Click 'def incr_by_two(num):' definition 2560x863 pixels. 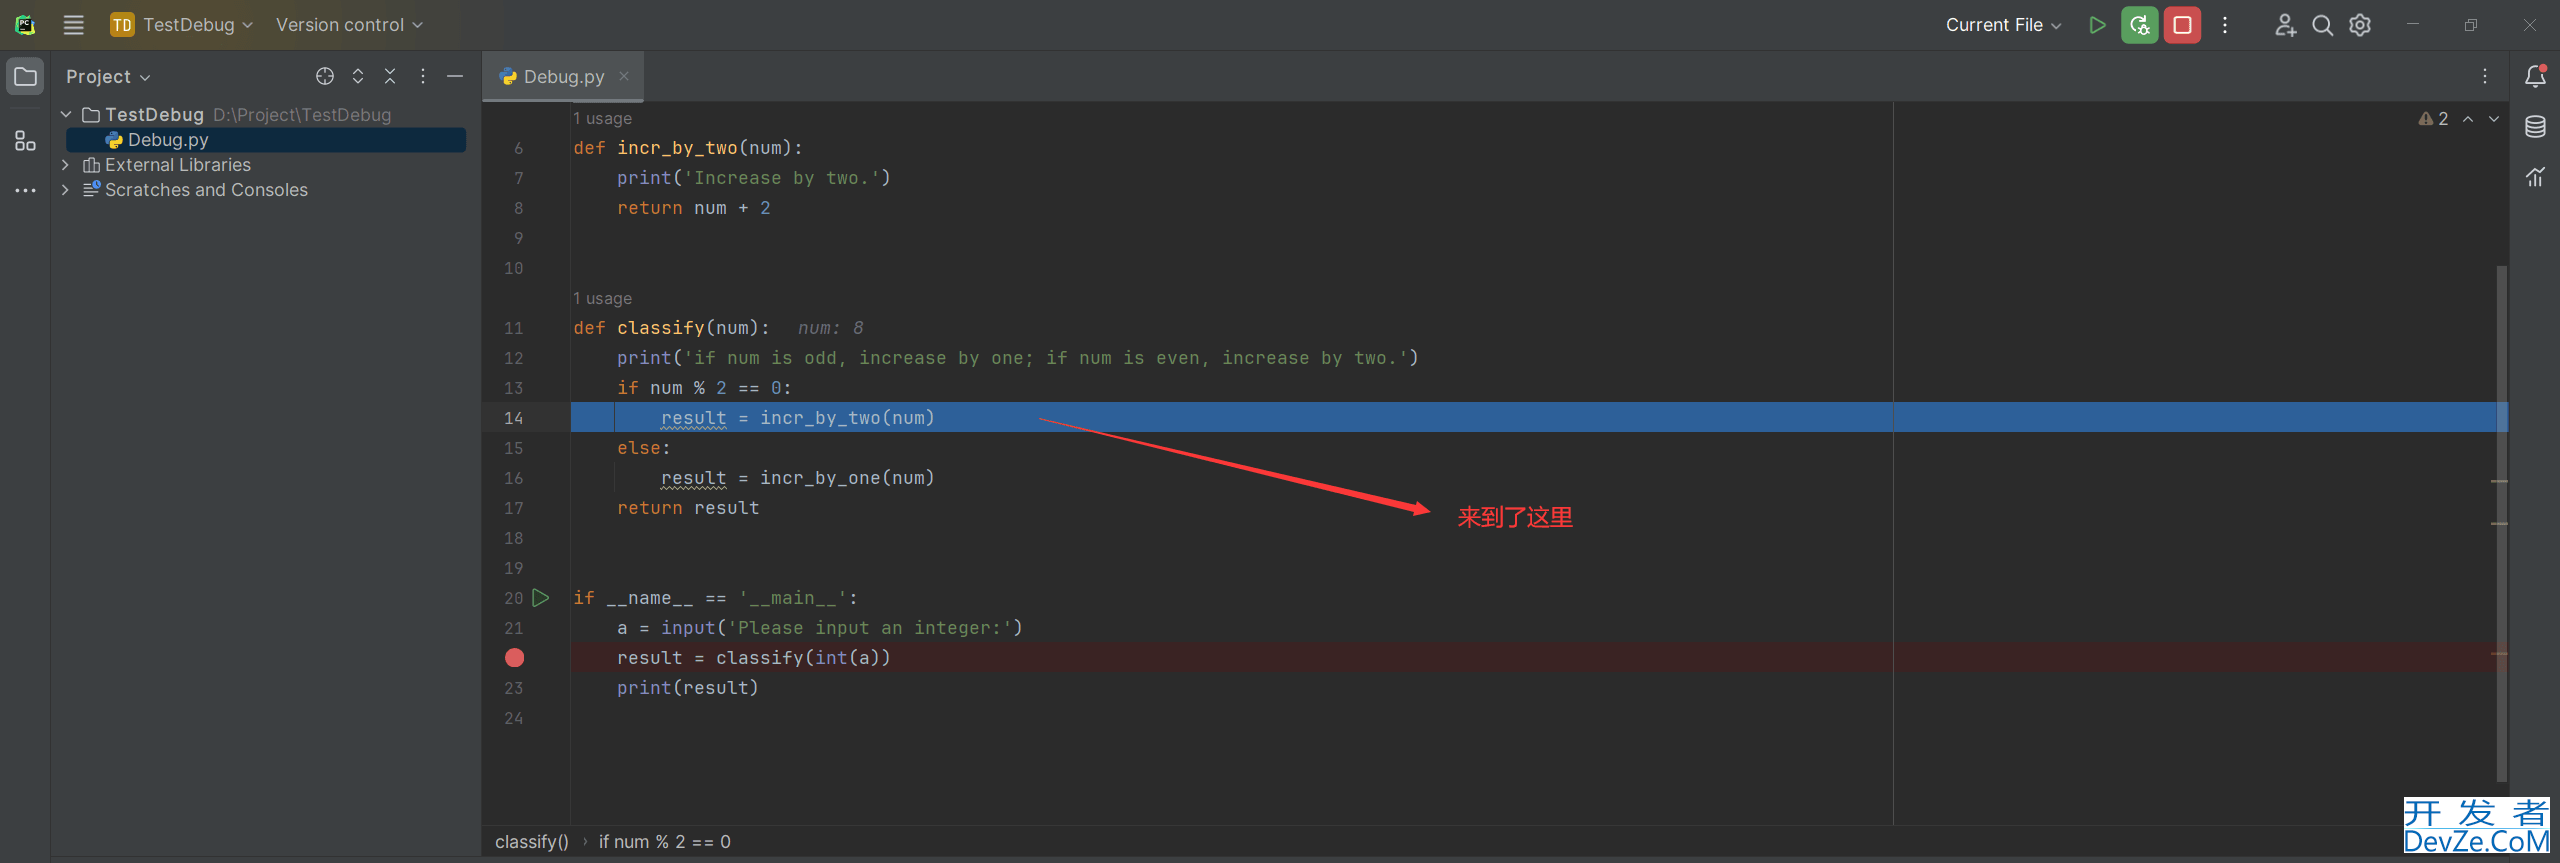tap(688, 148)
